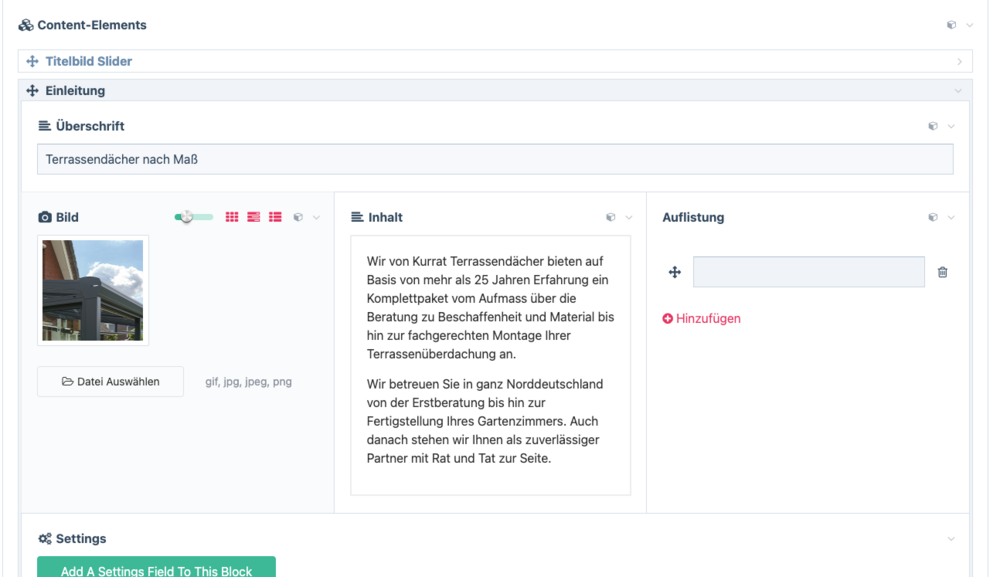Click the Überschrift text field
This screenshot has height=577, width=1000.
click(495, 159)
